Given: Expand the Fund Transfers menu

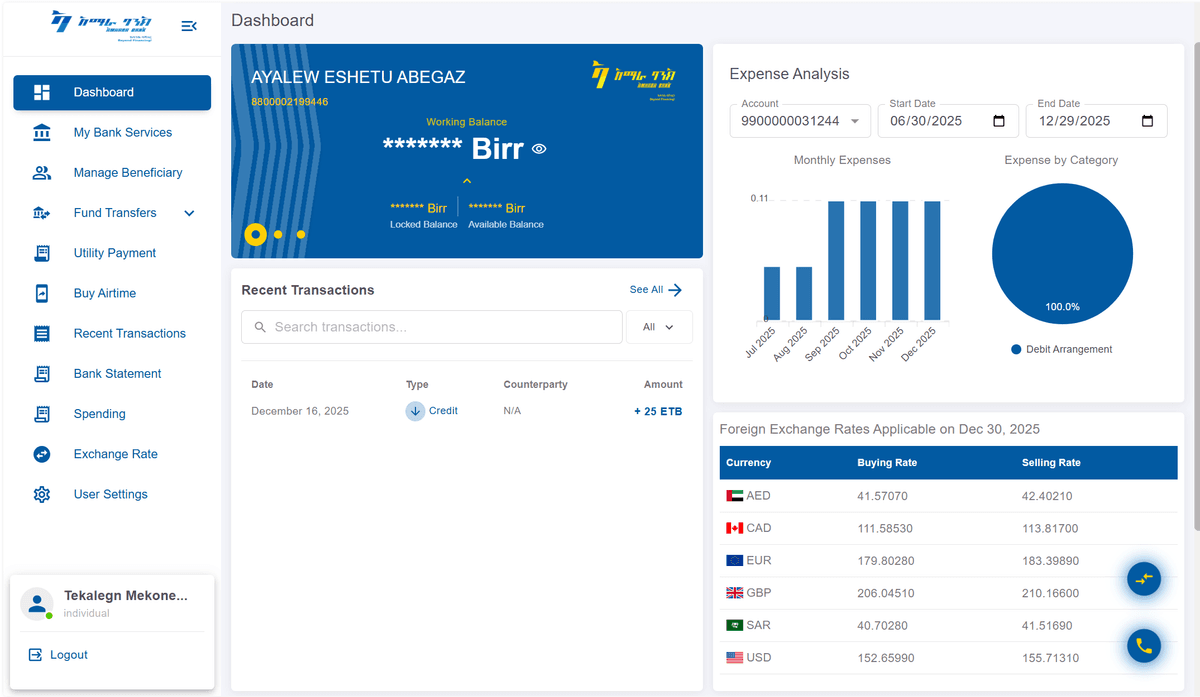Looking at the screenshot, I should click(115, 212).
